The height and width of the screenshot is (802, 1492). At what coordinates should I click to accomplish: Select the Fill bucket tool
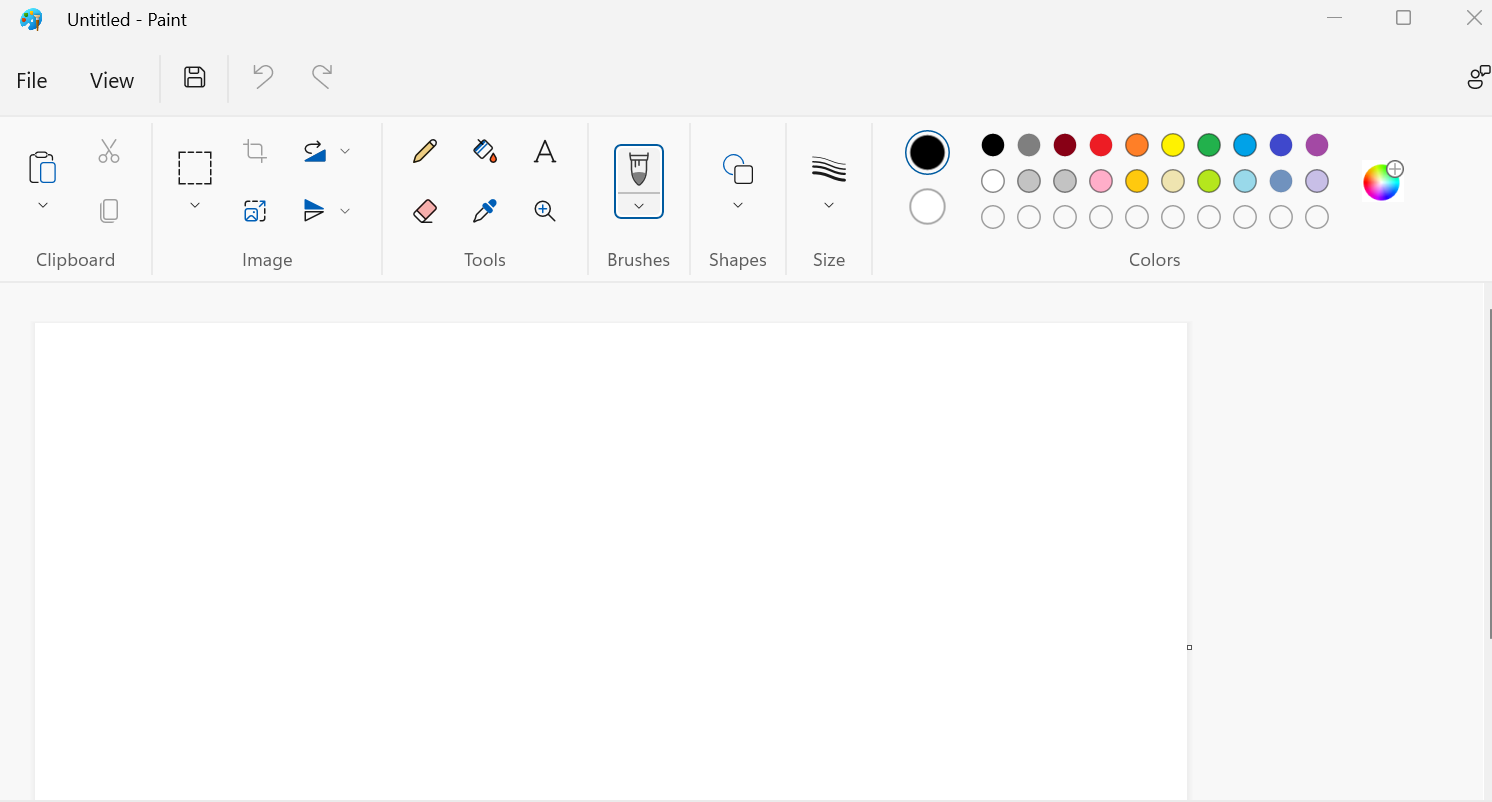(485, 151)
